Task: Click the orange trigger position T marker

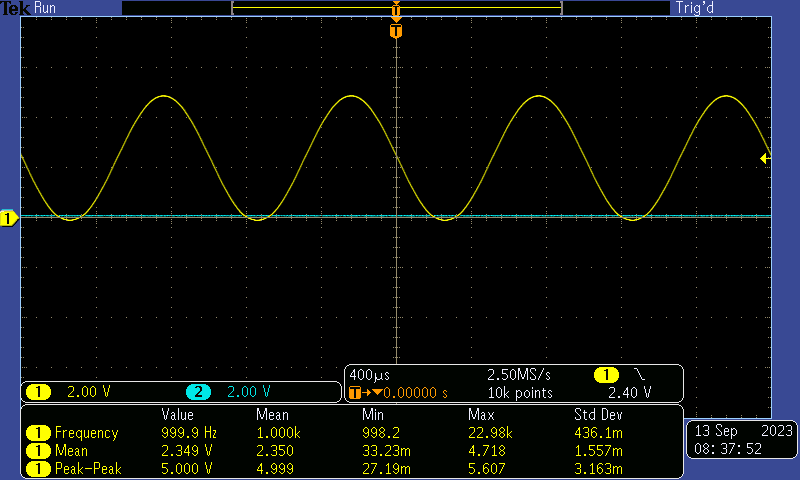Action: (397, 31)
